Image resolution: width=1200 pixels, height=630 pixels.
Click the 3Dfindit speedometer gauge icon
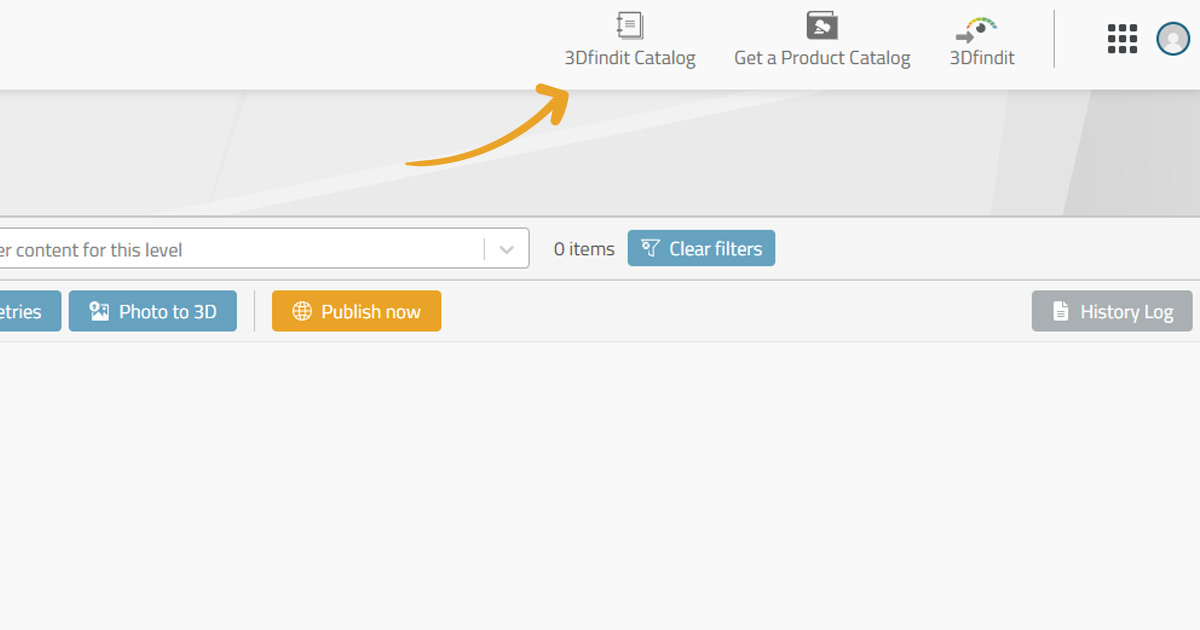click(975, 25)
